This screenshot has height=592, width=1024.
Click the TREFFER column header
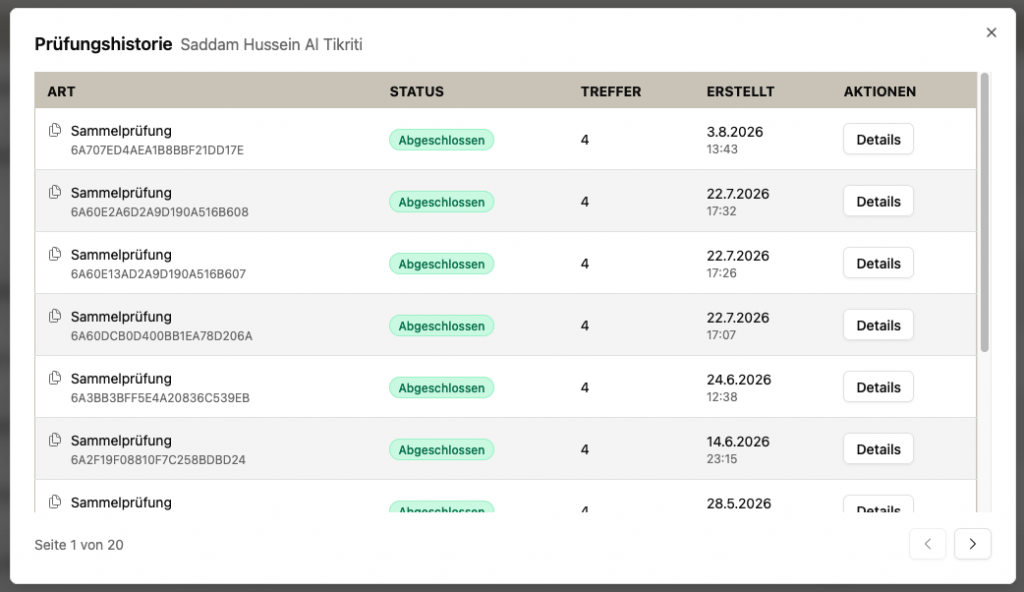(x=611, y=91)
